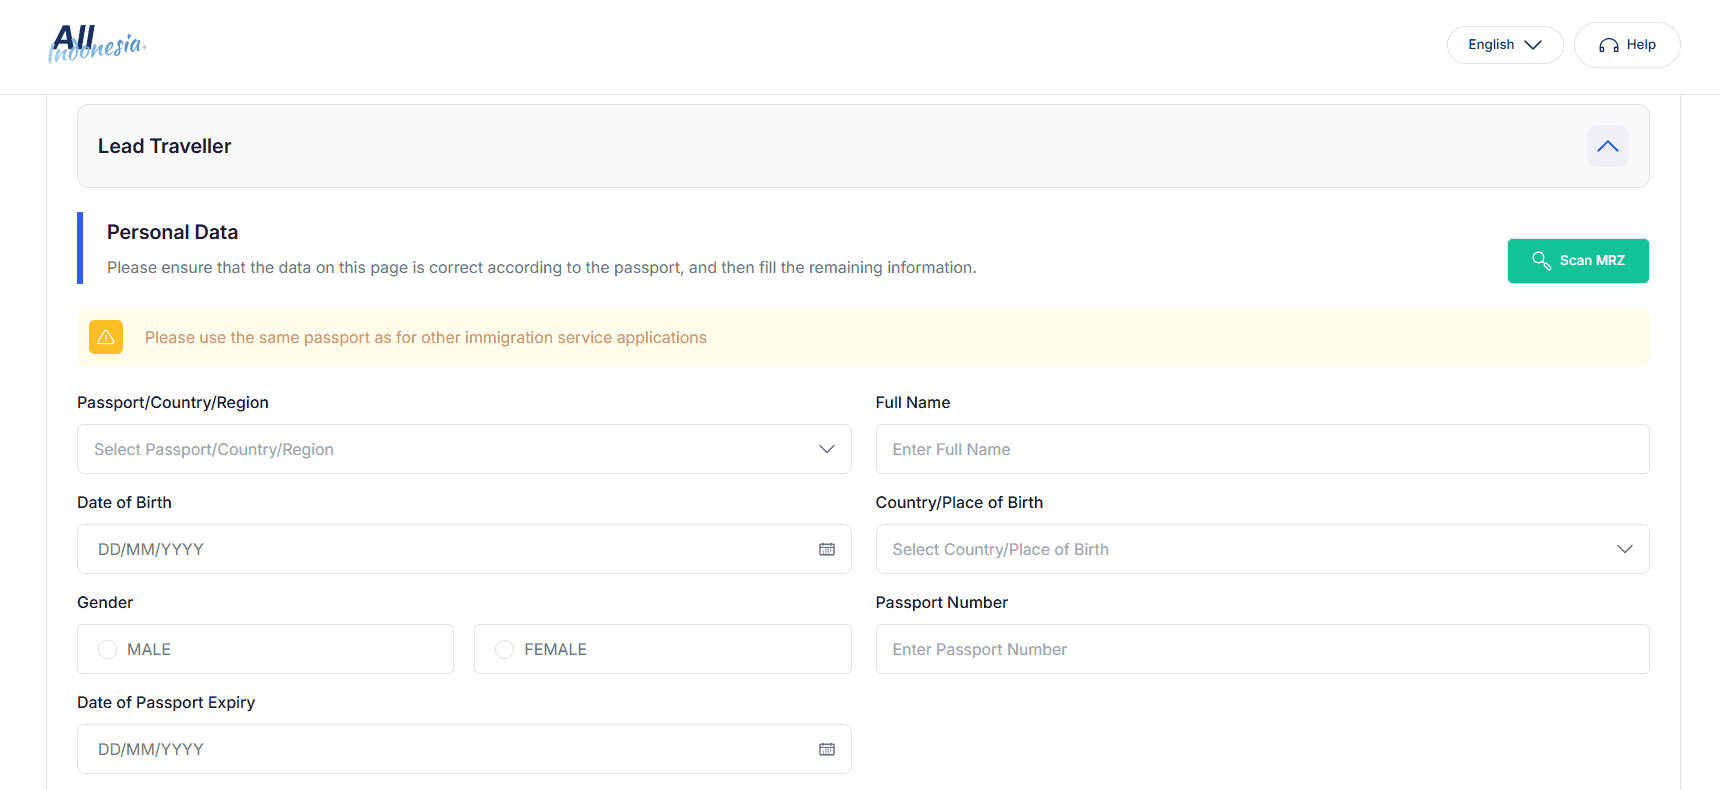
Task: Click the Country/Place of Birth dropdown arrow
Action: pyautogui.click(x=1624, y=549)
